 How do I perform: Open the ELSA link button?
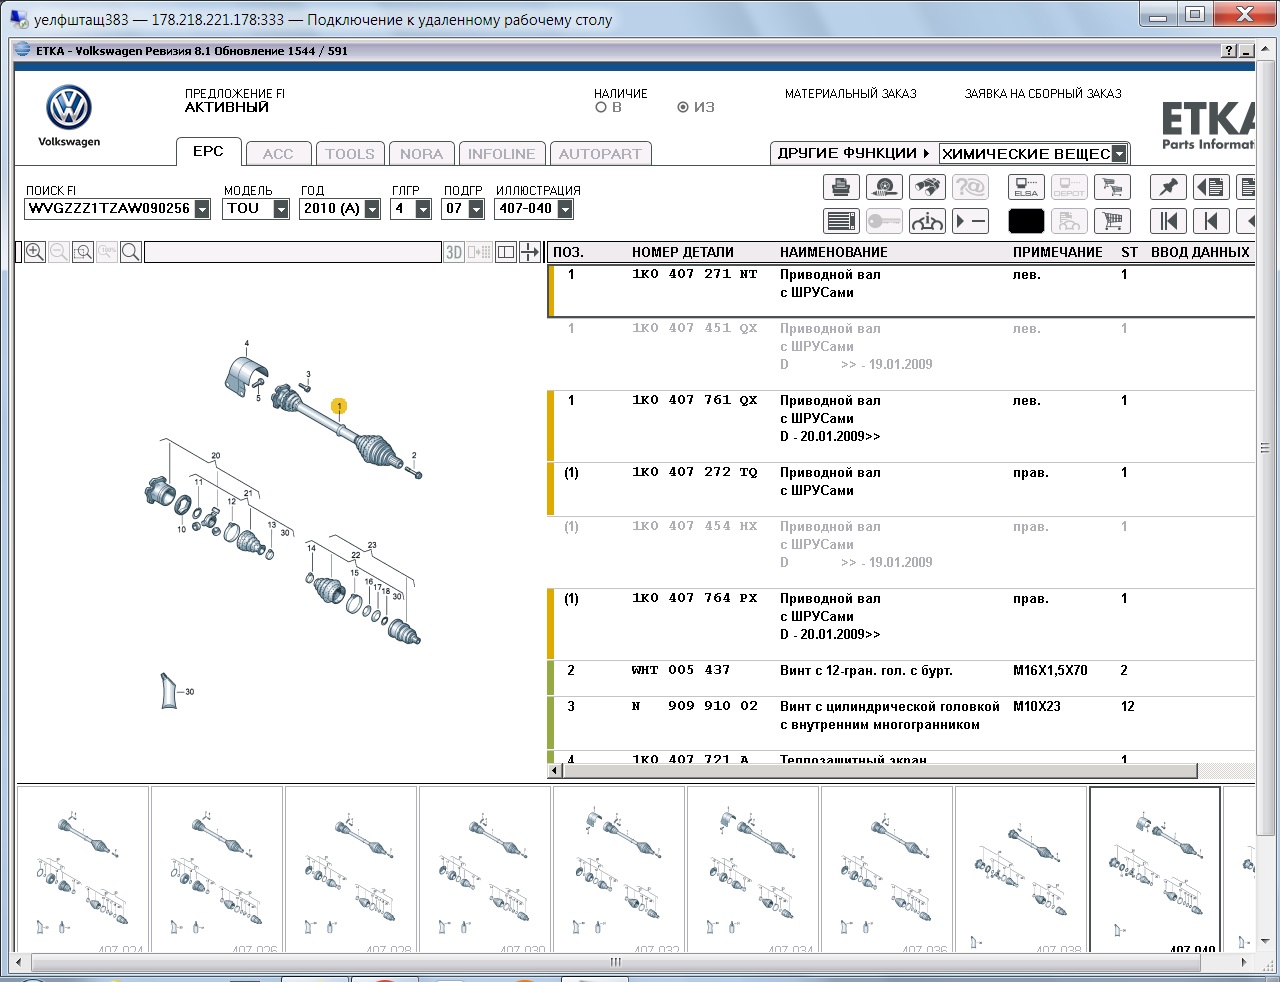click(1026, 187)
